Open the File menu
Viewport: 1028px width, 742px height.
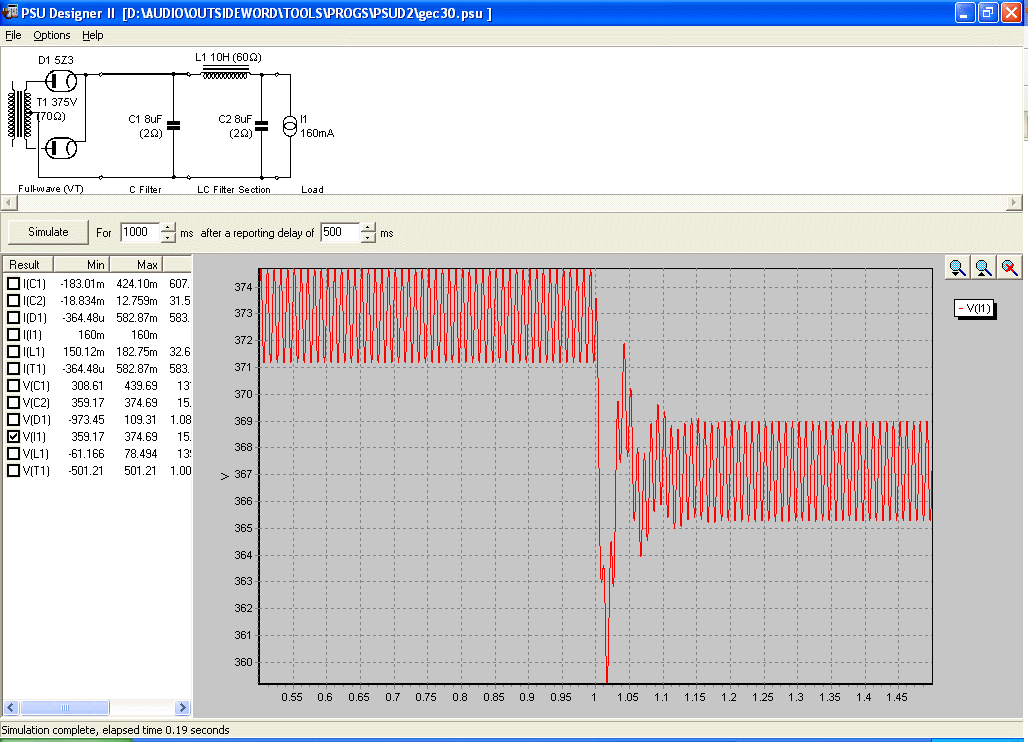pos(13,35)
